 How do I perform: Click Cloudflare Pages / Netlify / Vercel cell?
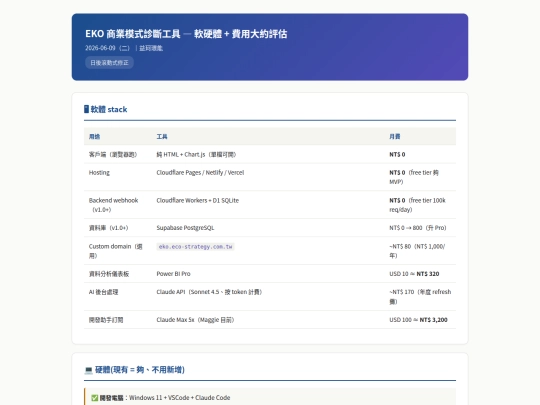click(x=200, y=173)
